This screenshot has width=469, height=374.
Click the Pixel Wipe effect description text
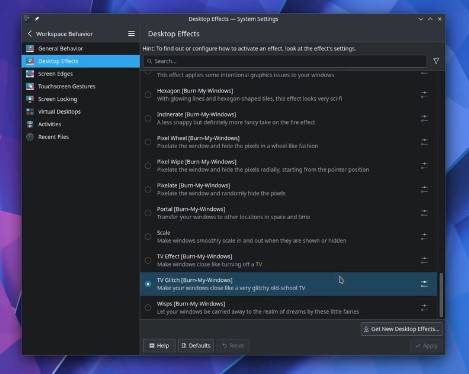[263, 170]
